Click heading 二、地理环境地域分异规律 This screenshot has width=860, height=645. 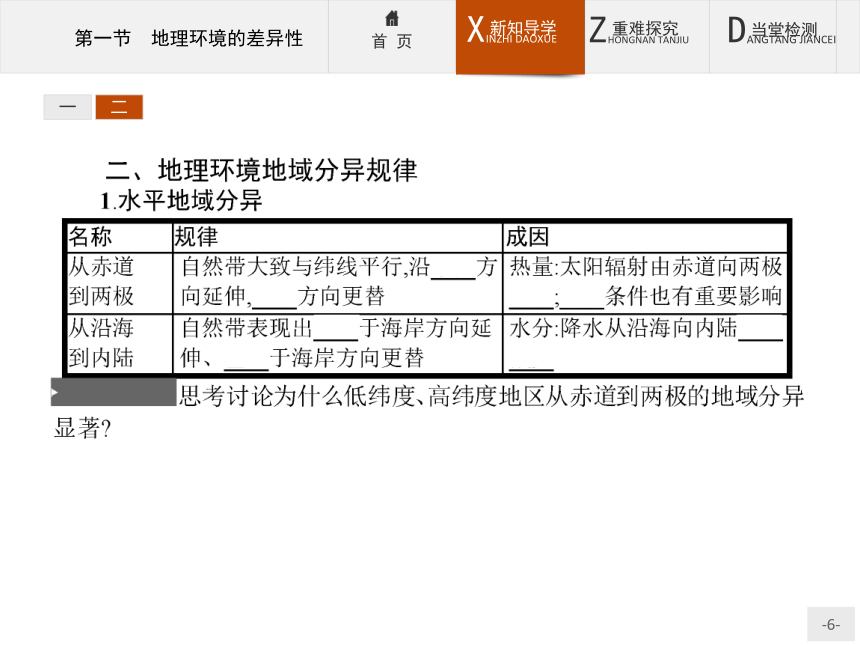261,170
